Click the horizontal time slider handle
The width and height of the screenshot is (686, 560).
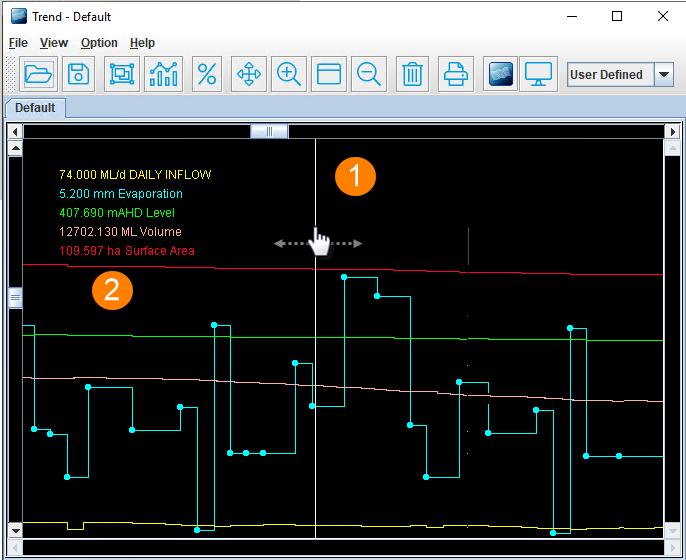[x=269, y=131]
